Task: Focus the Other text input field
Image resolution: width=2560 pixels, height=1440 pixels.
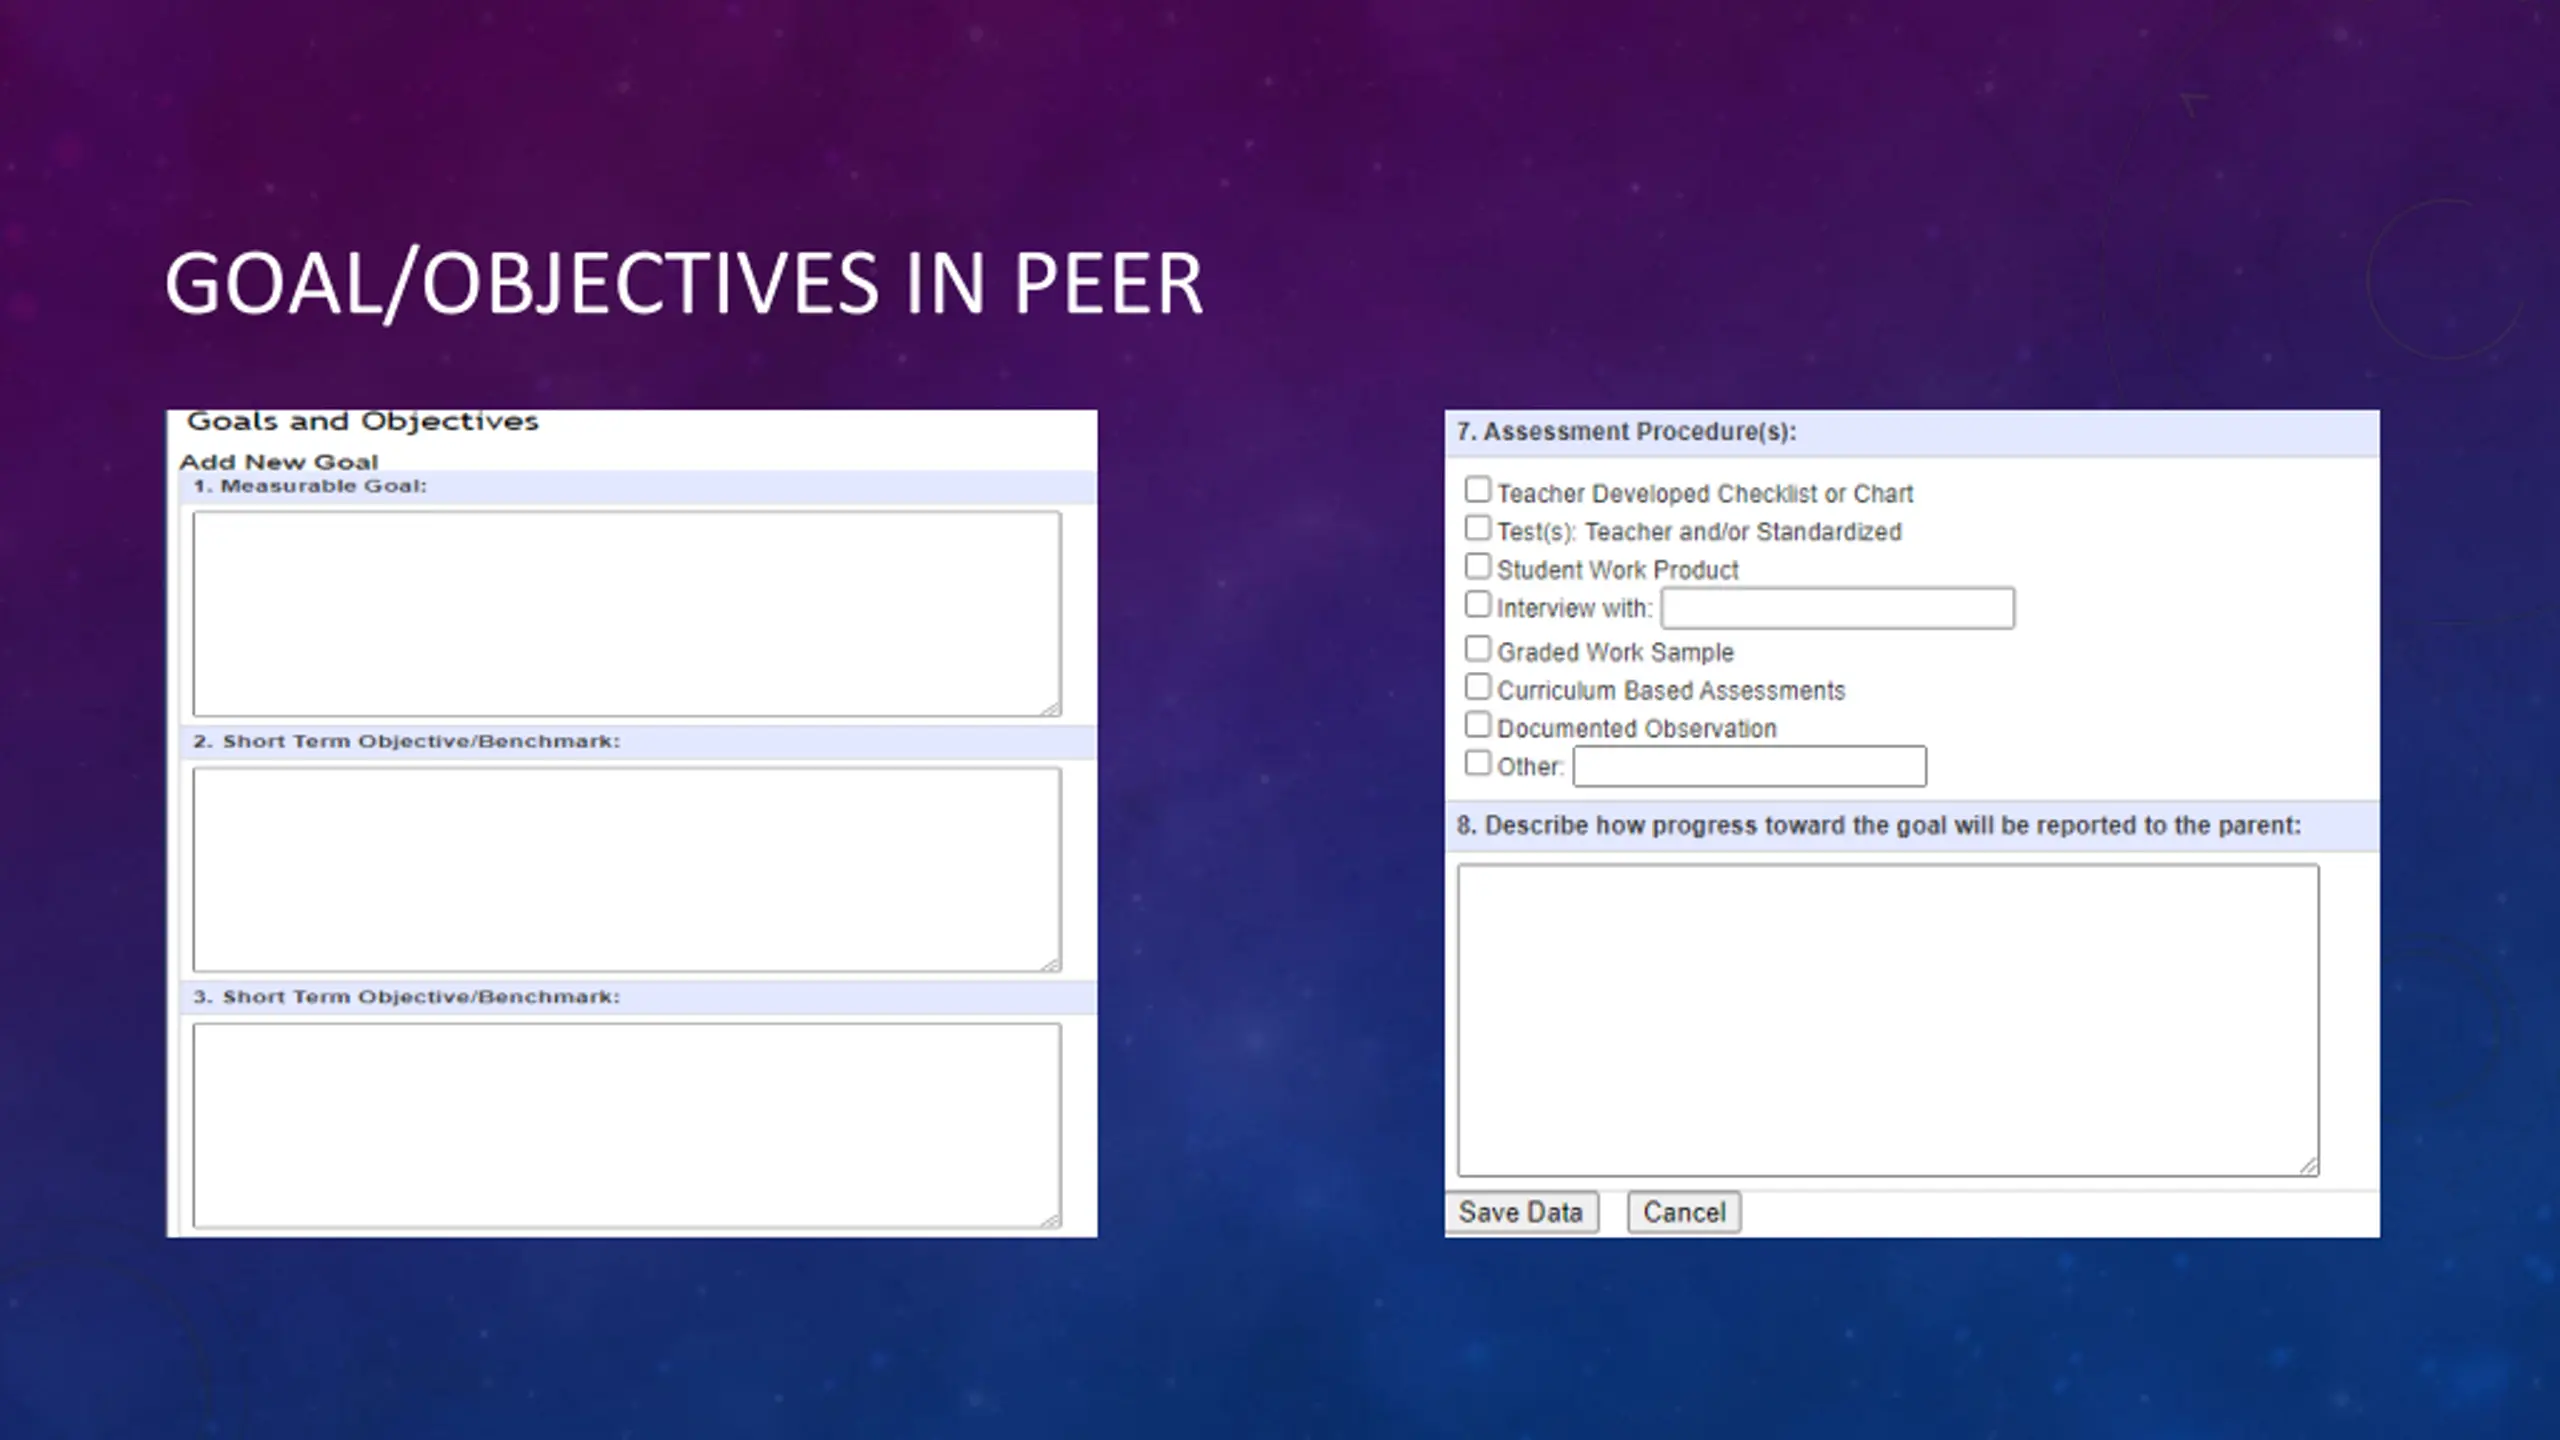Action: [x=1750, y=767]
